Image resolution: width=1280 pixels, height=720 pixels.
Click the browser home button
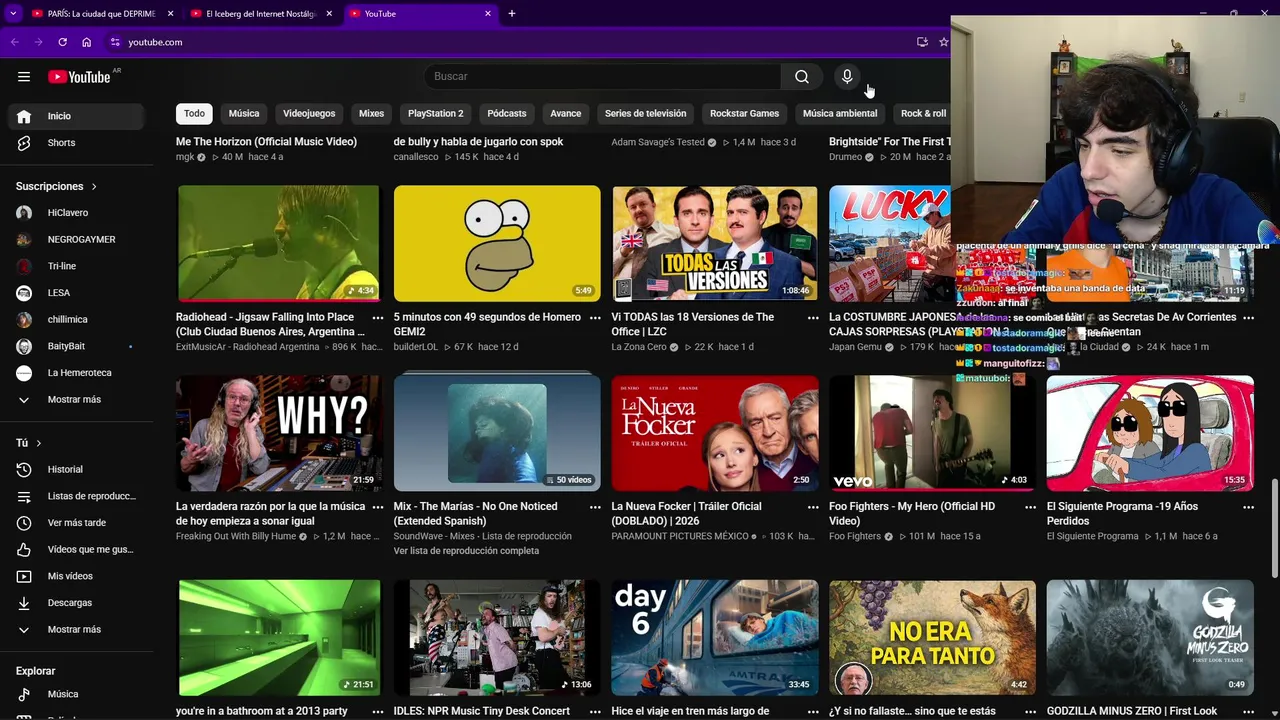coord(87,42)
